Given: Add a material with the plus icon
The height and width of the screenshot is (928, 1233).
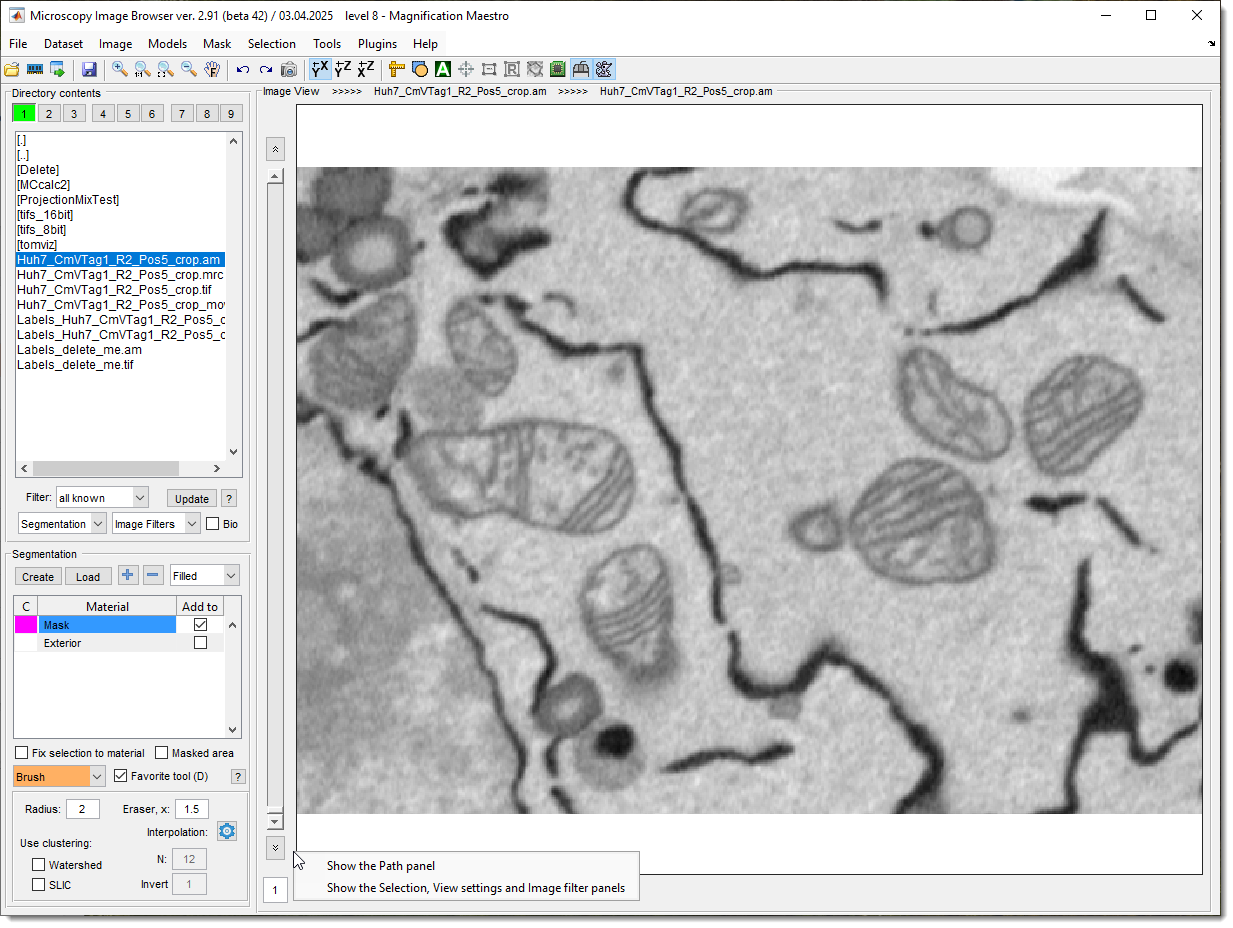Looking at the screenshot, I should tap(127, 575).
